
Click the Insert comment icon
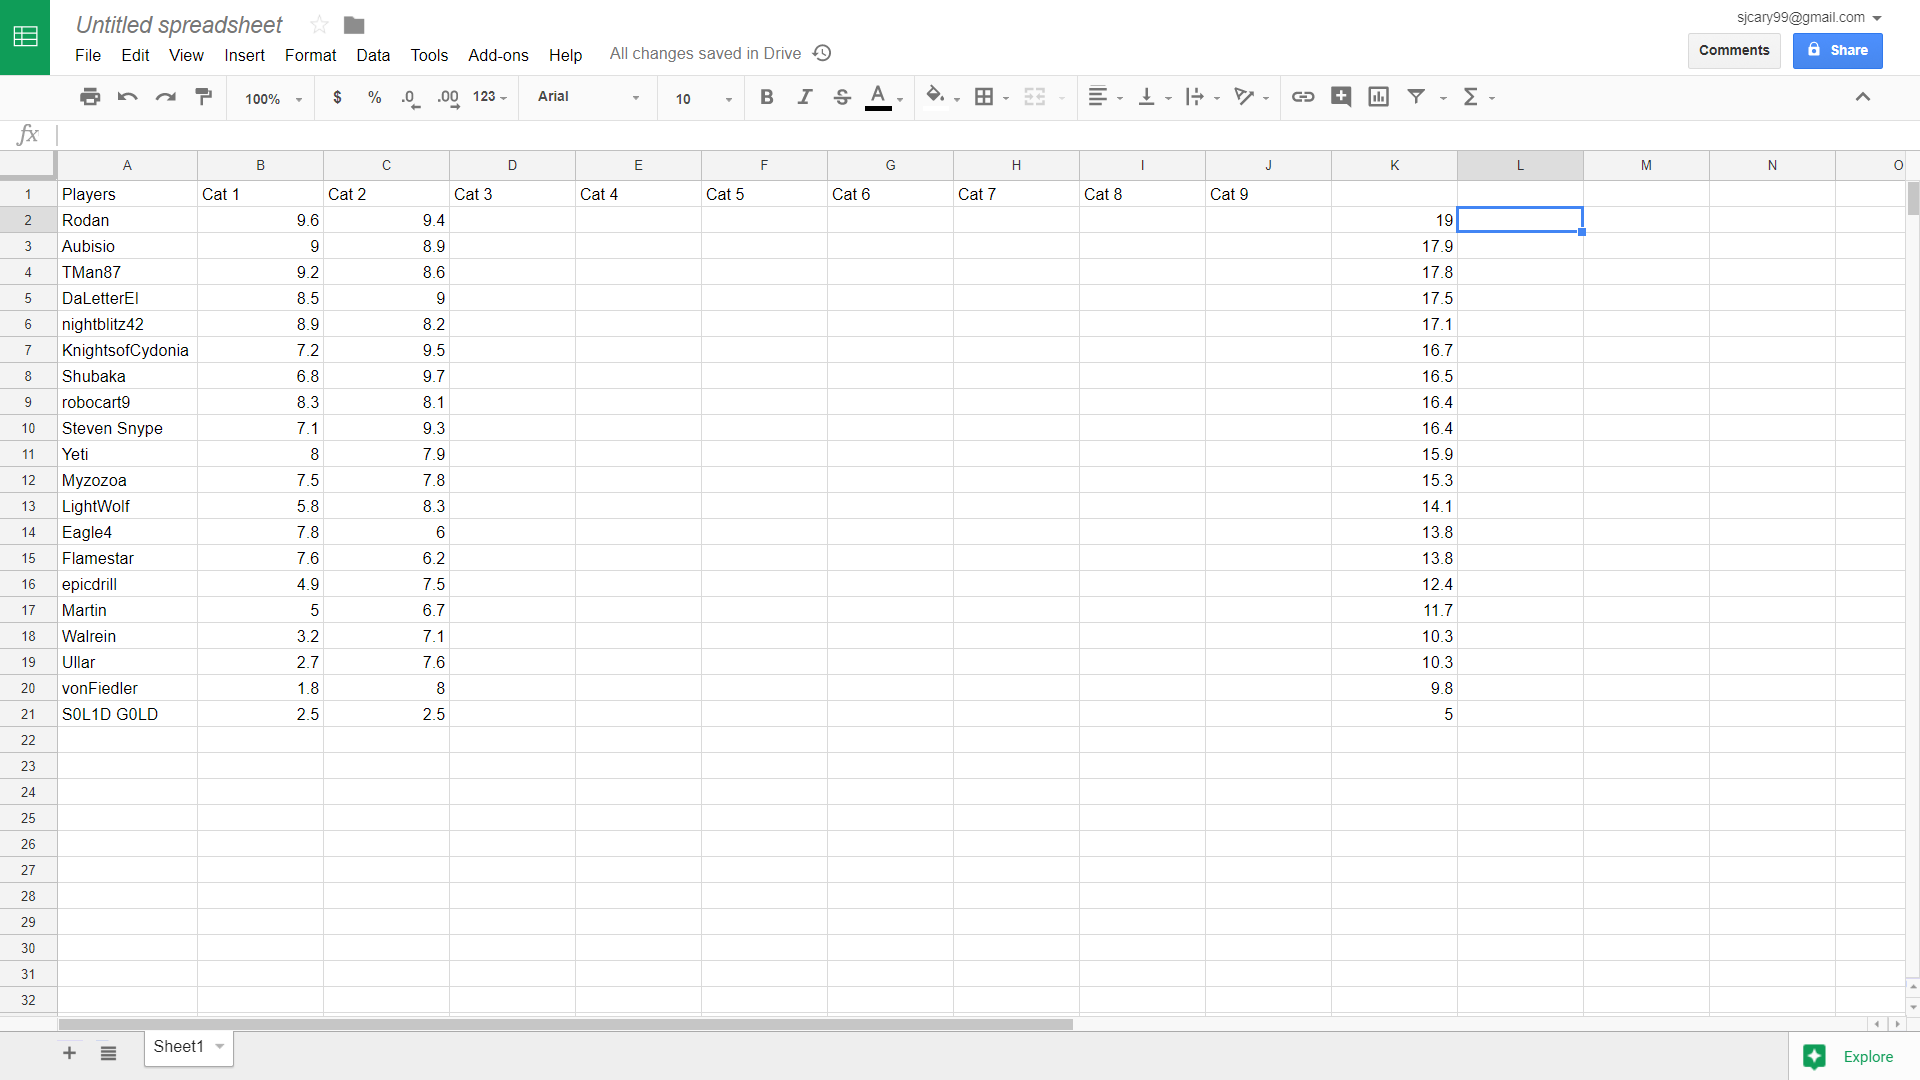click(x=1340, y=97)
